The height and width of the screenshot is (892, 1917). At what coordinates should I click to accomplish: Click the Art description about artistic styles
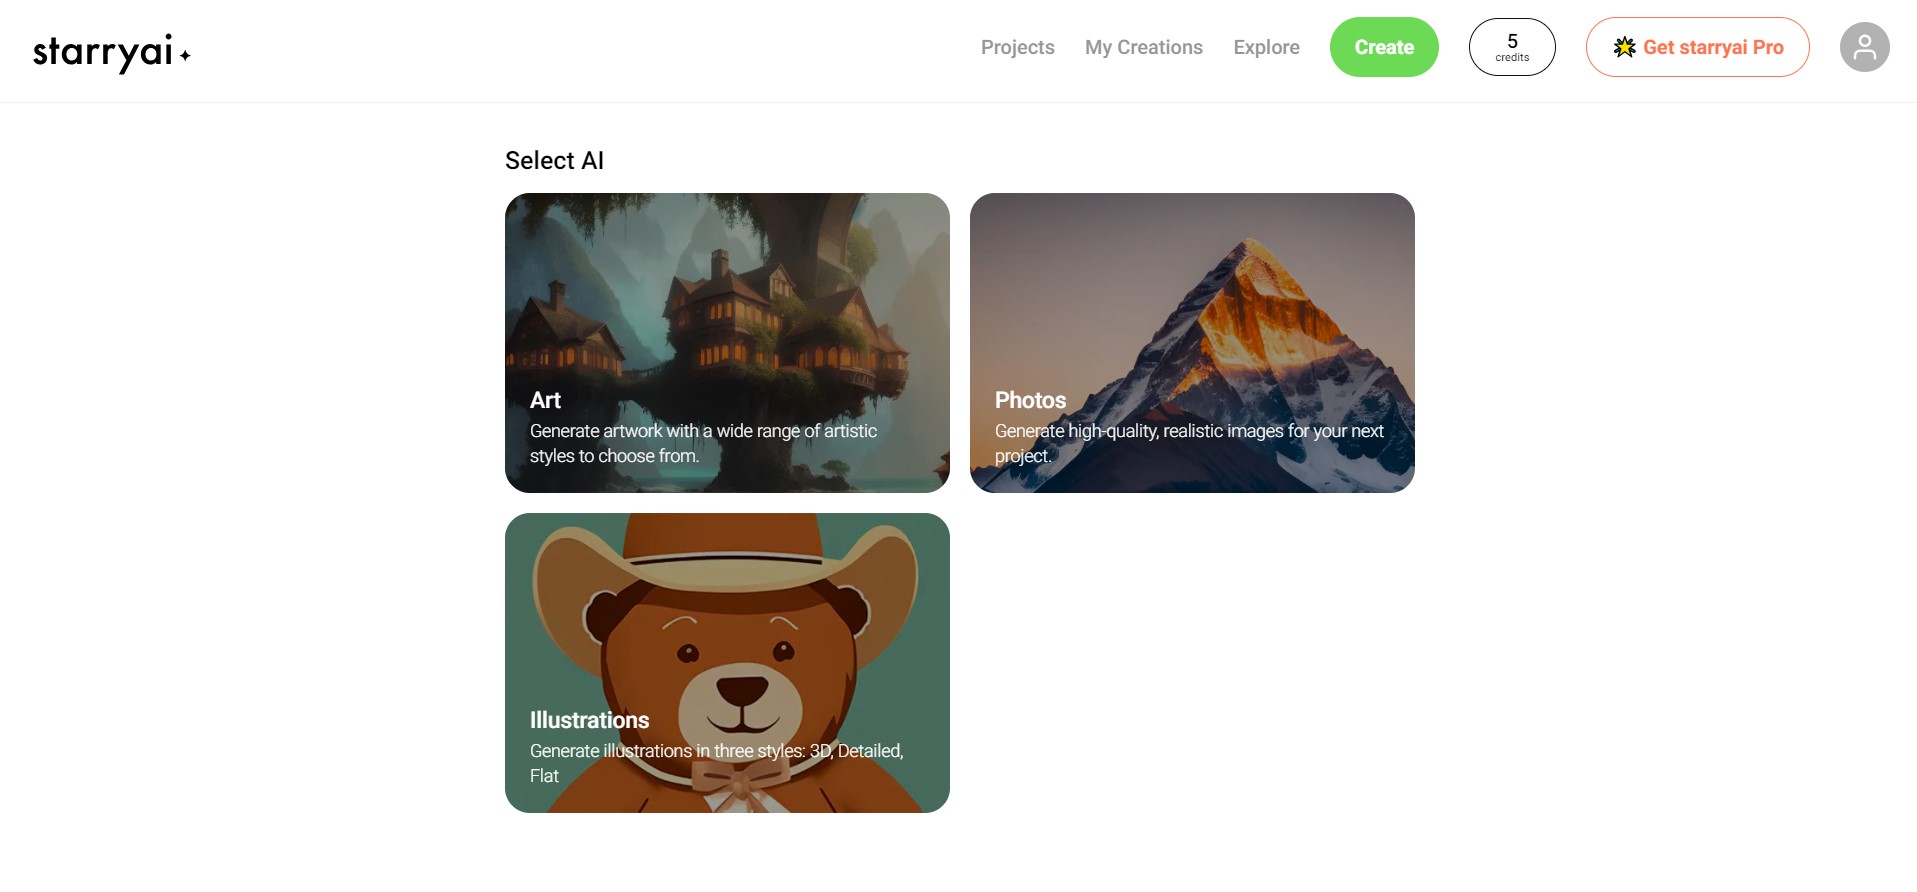tap(703, 443)
